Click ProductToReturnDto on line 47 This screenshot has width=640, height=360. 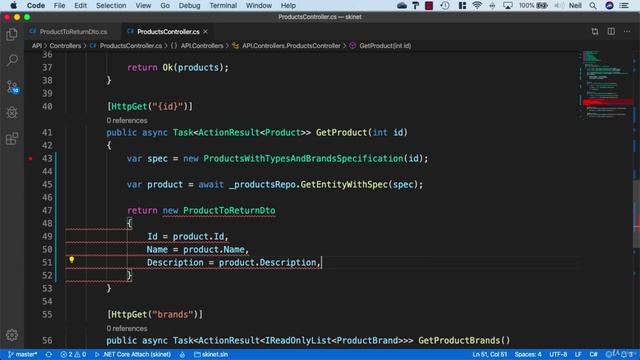[229, 210]
